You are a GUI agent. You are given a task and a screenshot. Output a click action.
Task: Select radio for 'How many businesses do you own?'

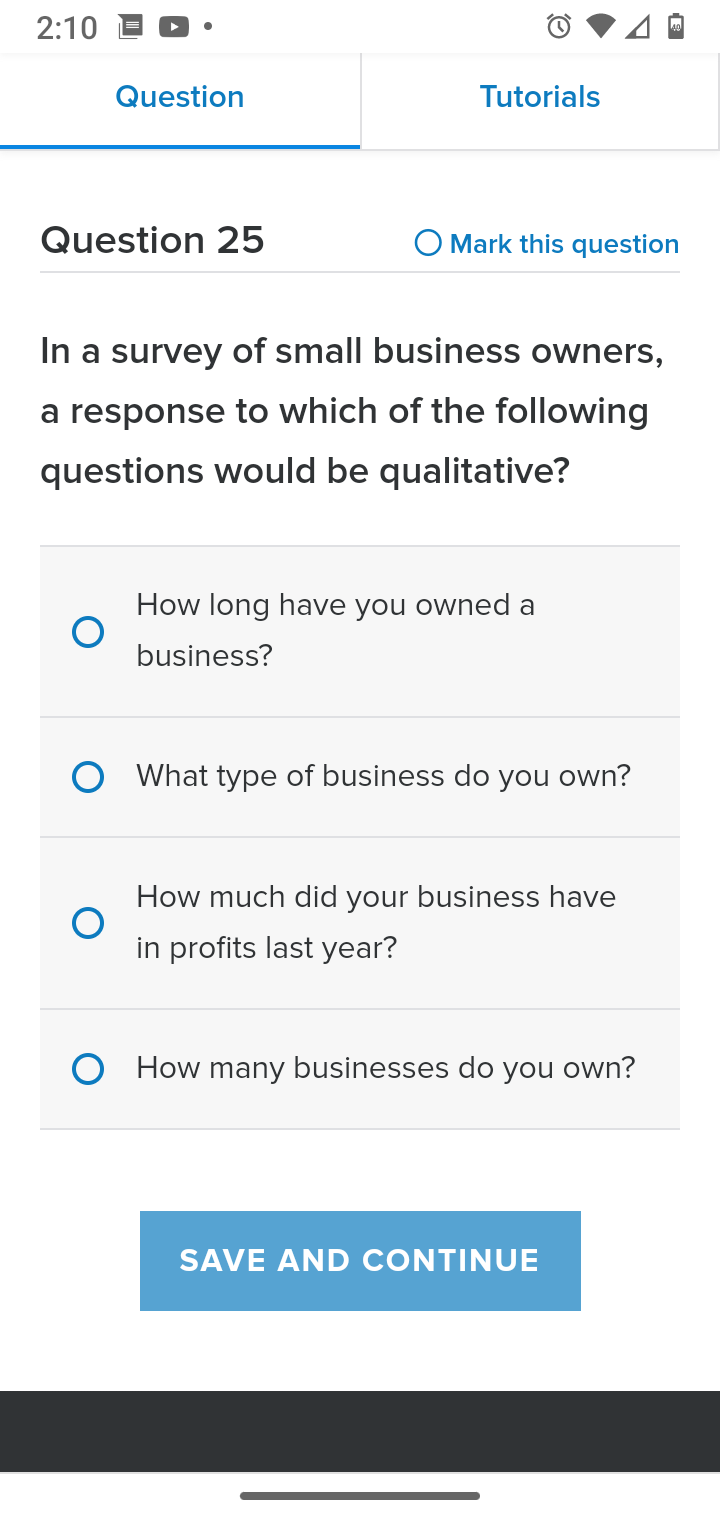coord(88,1069)
